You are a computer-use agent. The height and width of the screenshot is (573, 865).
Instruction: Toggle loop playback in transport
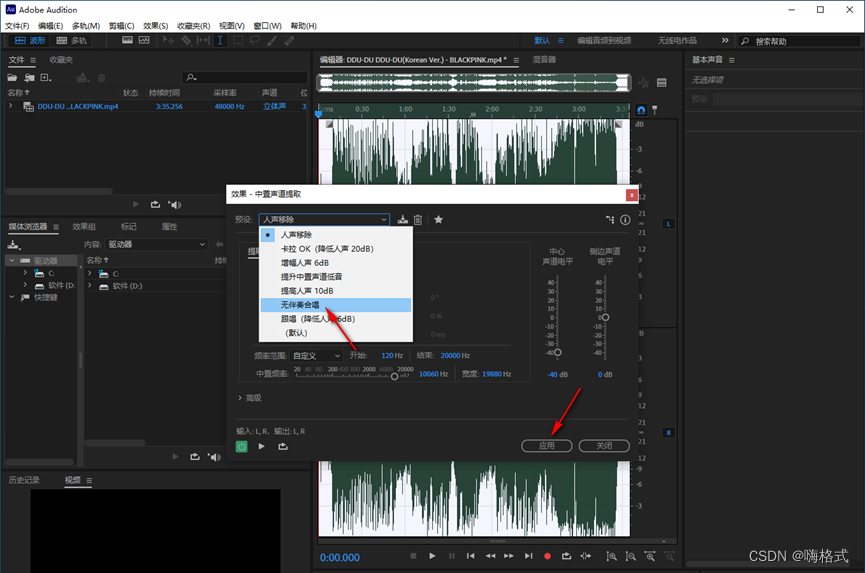pyautogui.click(x=567, y=556)
